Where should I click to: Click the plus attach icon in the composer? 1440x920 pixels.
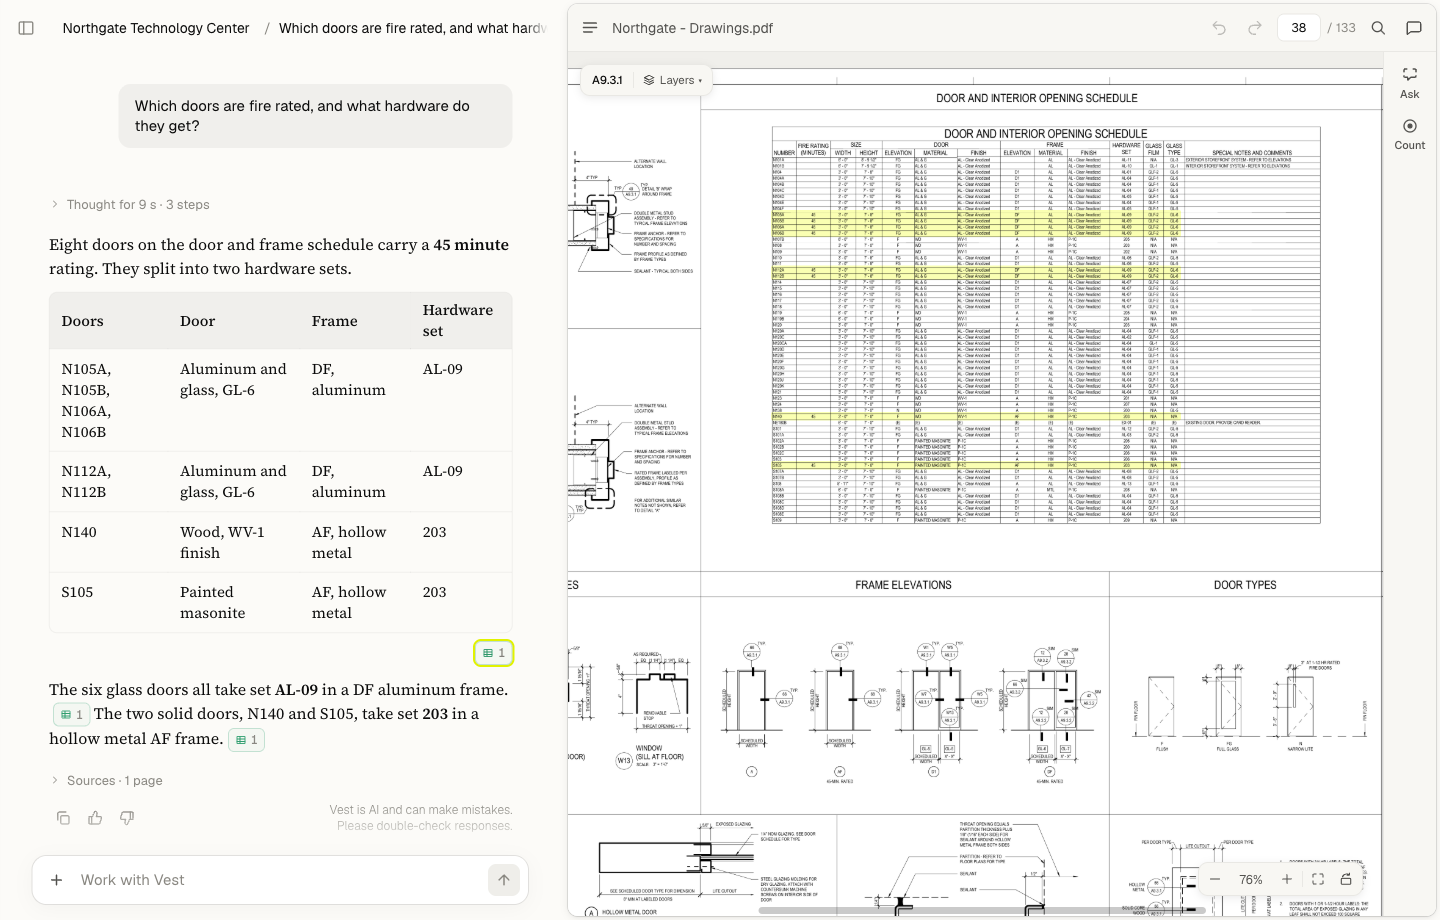[x=57, y=880]
